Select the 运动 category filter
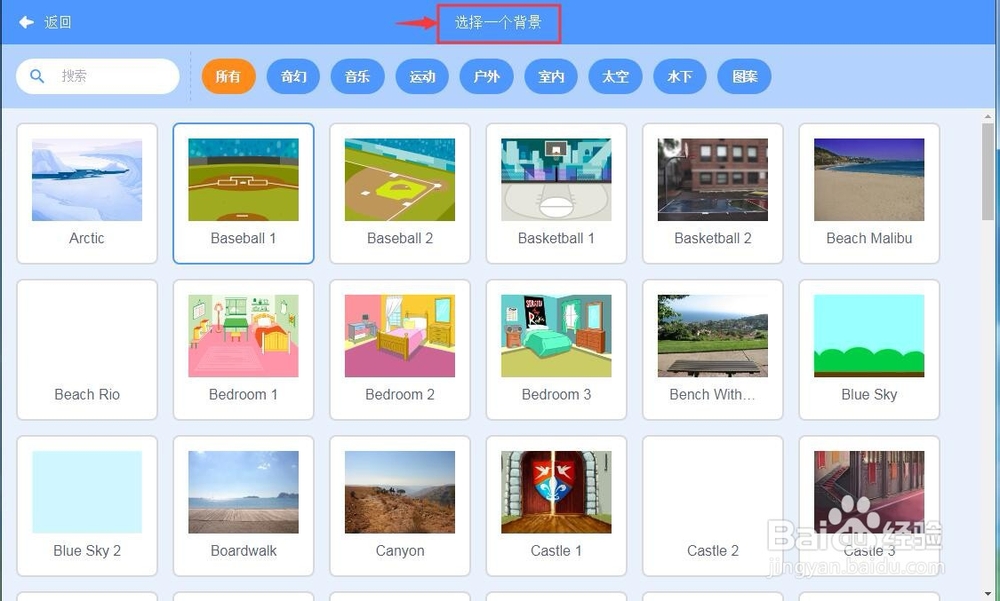Viewport: 1000px width, 601px height. coord(422,77)
